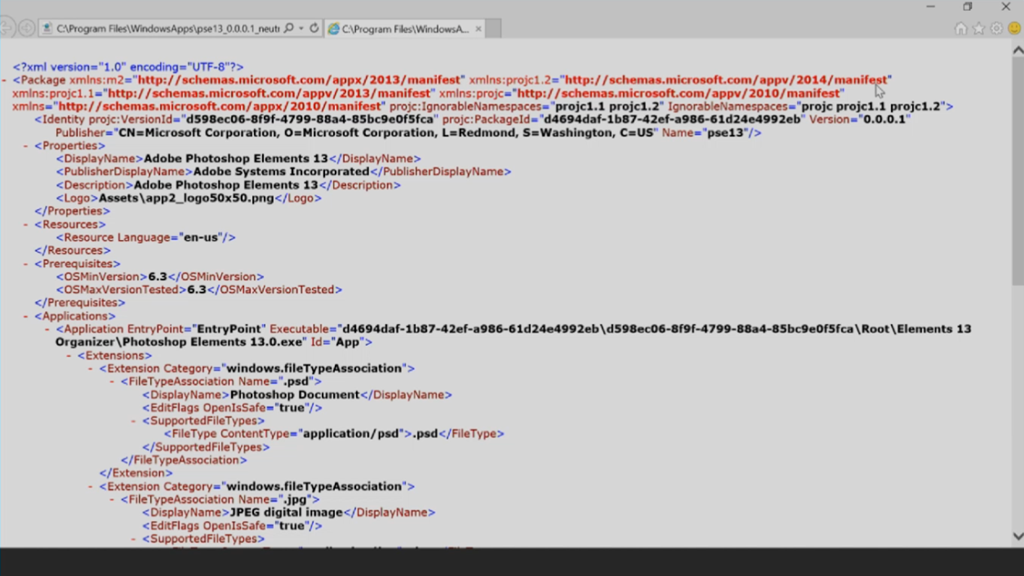
Task: Click the address bar path text field
Action: point(168,29)
